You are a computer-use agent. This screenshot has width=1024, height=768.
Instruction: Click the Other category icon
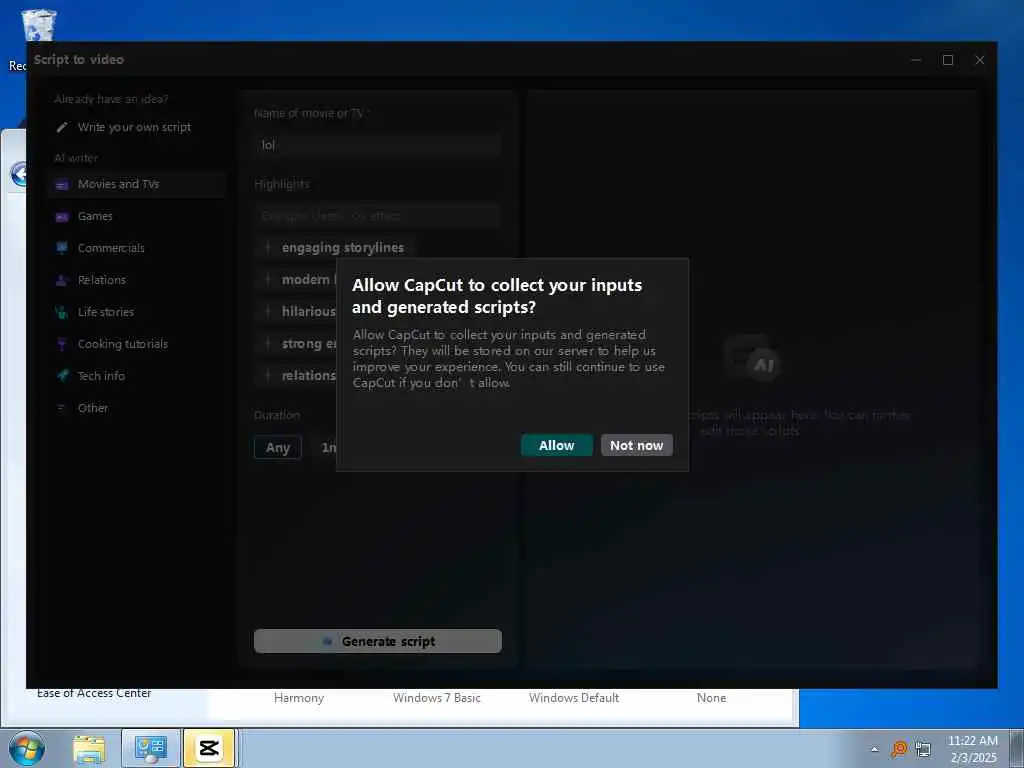[x=62, y=408]
